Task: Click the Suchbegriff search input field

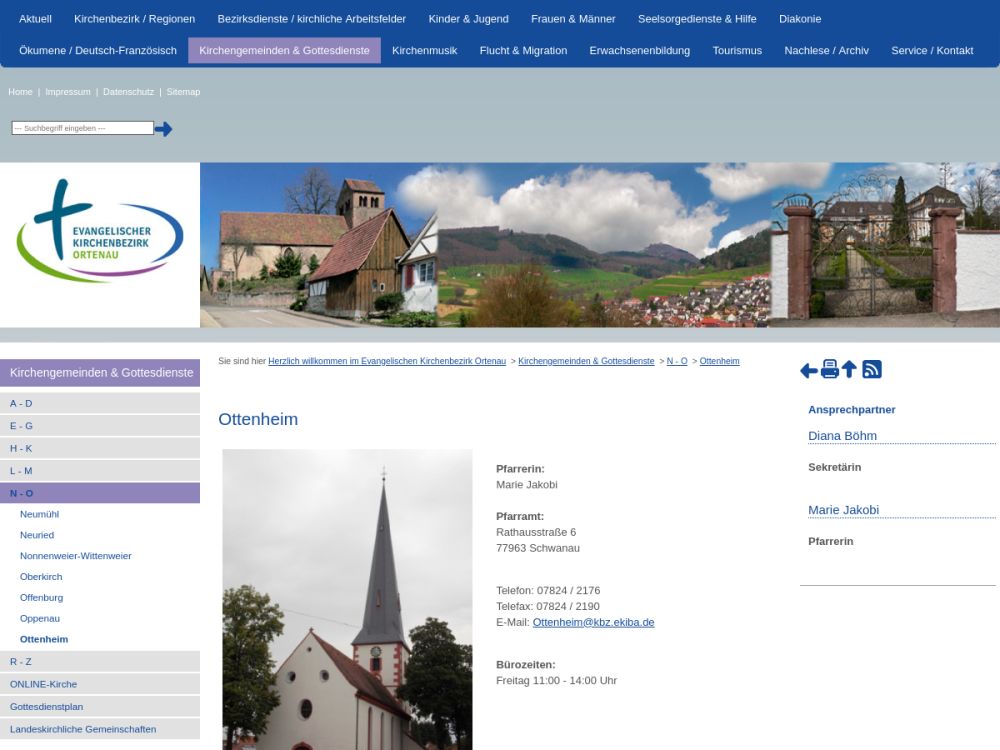Action: point(83,128)
